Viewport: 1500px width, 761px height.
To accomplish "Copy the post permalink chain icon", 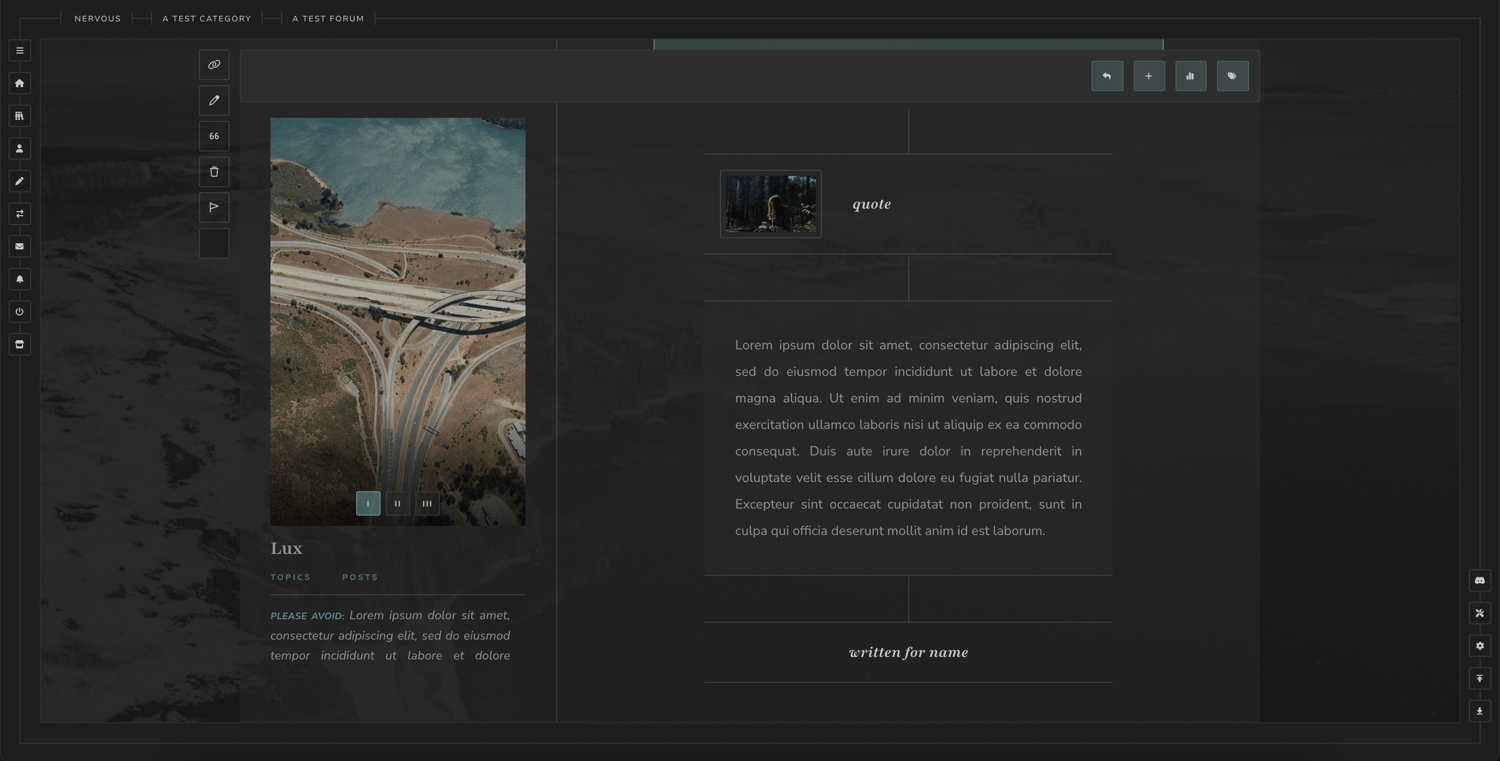I will pos(214,65).
